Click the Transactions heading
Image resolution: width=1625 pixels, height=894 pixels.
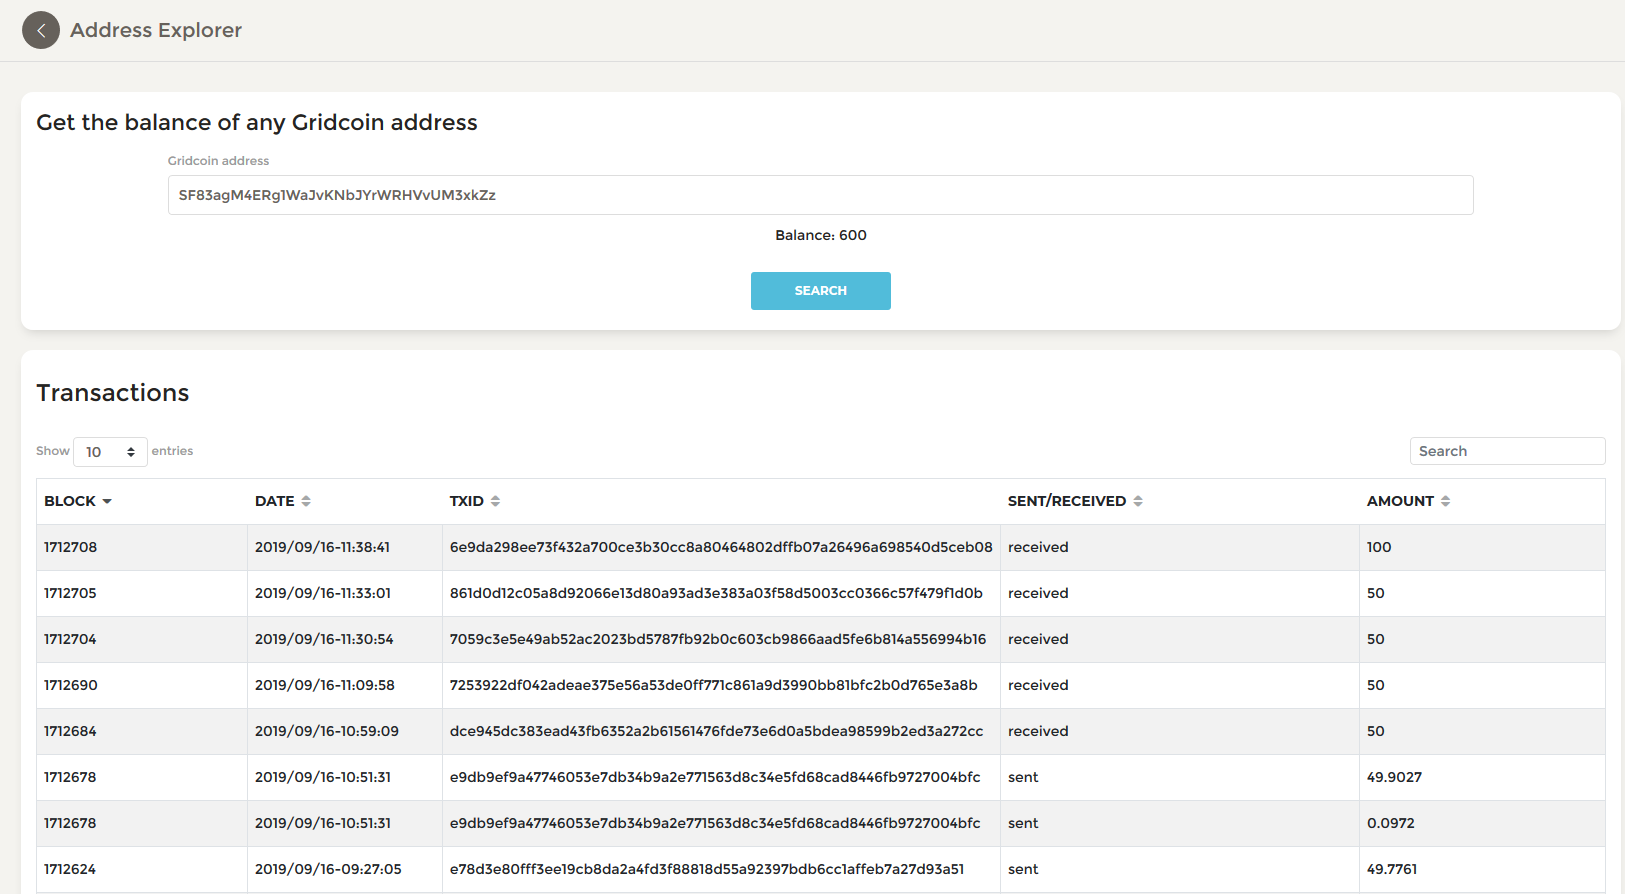113,393
